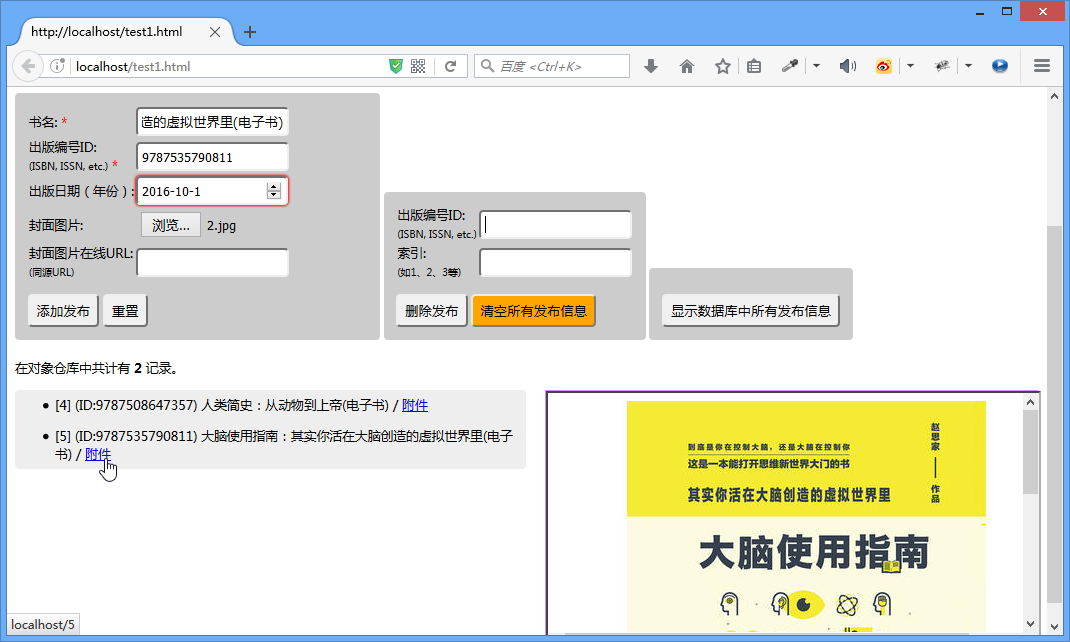Open the QR code icon in address bar
The height and width of the screenshot is (642, 1070).
[x=418, y=66]
